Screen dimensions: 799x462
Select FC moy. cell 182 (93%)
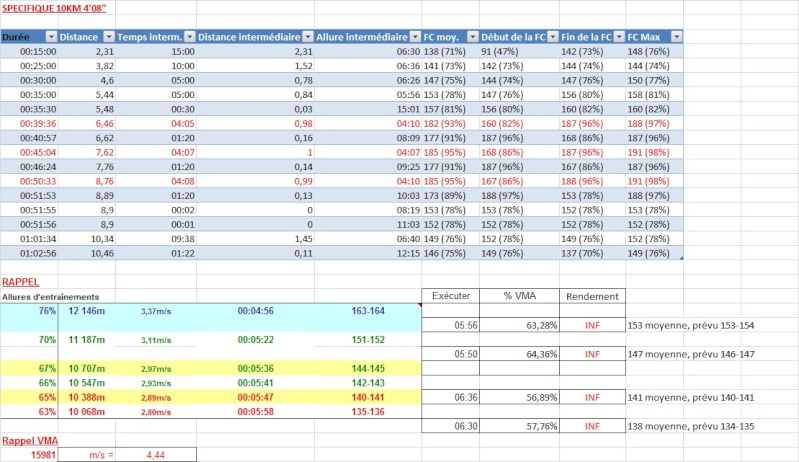pyautogui.click(x=450, y=123)
